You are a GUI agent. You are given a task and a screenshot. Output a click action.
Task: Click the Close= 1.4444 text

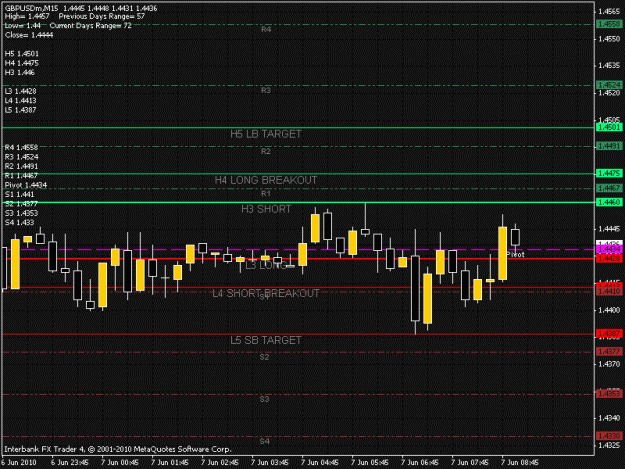tap(29, 35)
